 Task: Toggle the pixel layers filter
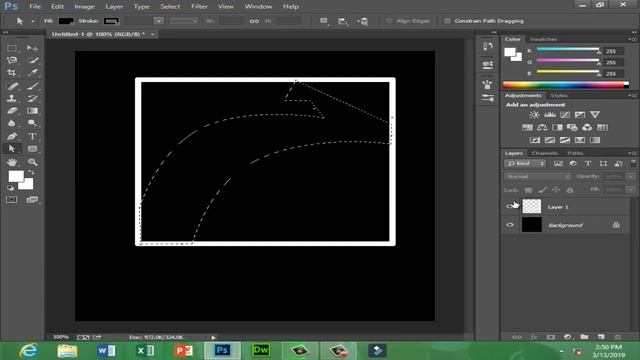558,164
